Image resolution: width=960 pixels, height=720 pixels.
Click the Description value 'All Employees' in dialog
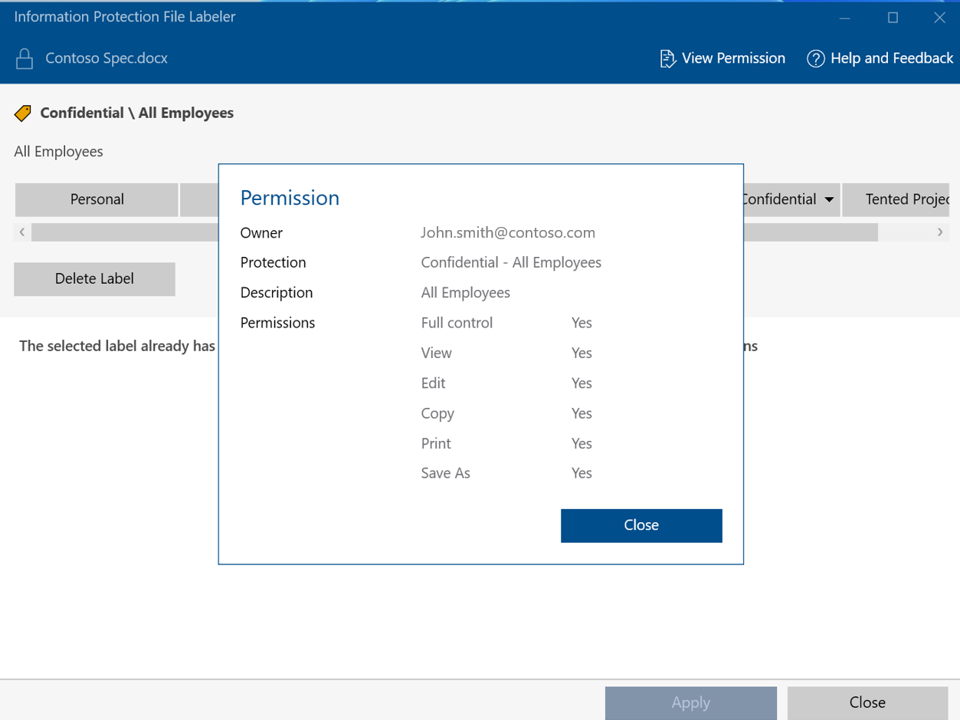[x=465, y=293]
